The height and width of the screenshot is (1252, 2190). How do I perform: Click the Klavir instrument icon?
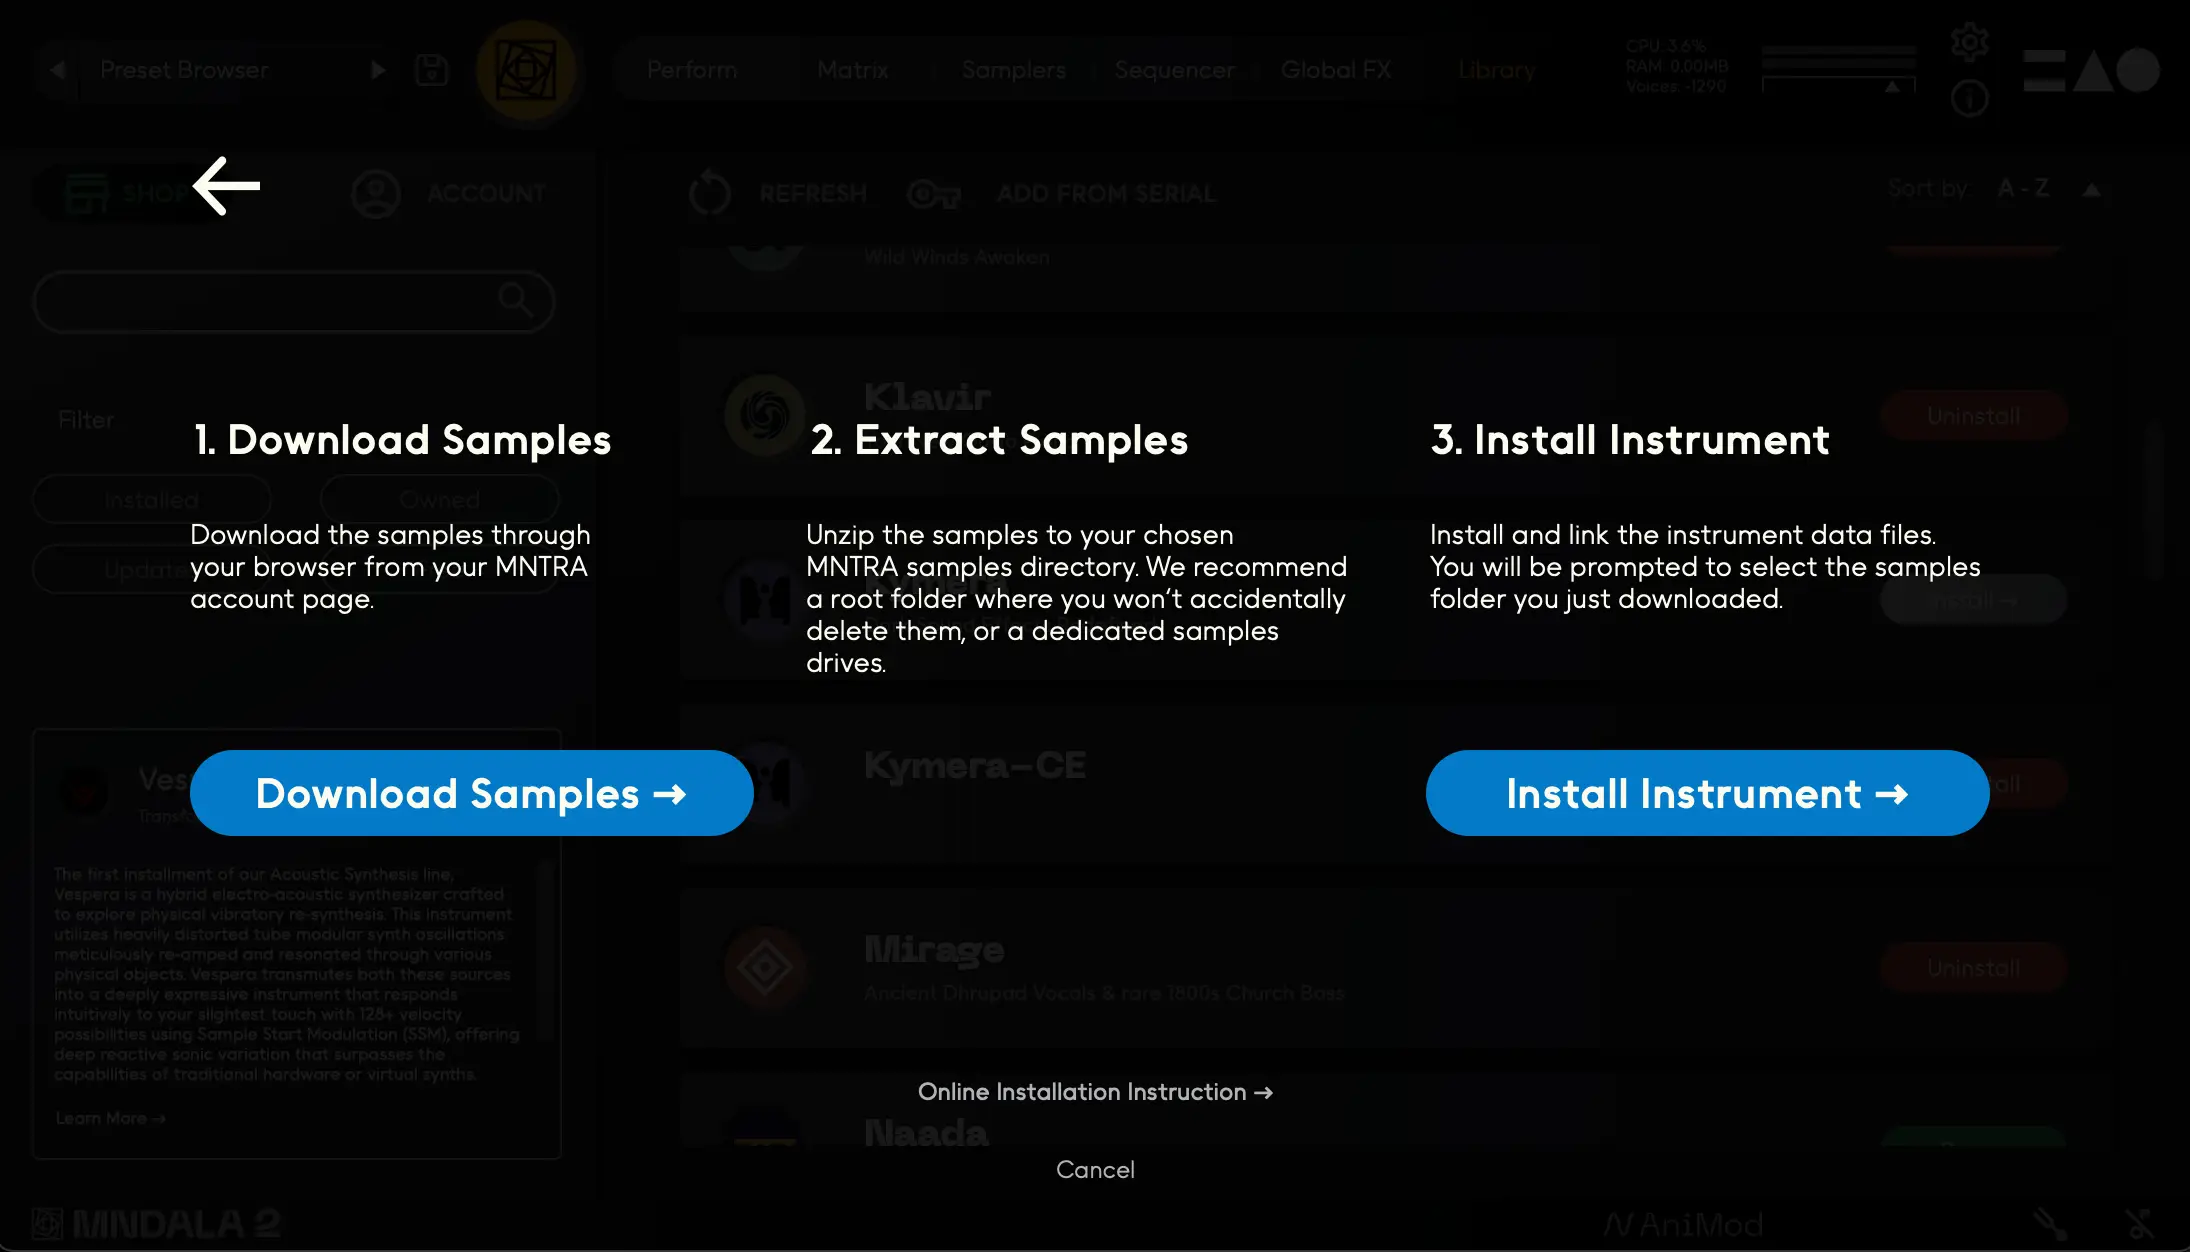pos(765,415)
